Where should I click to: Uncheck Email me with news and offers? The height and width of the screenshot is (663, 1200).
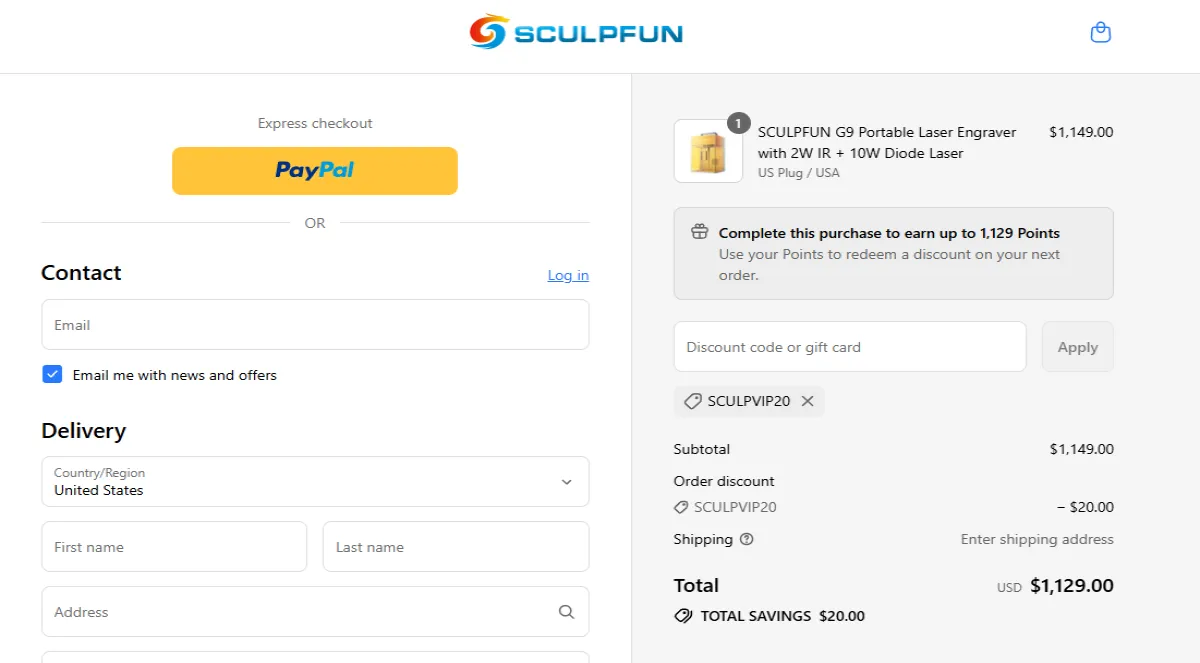coord(52,374)
